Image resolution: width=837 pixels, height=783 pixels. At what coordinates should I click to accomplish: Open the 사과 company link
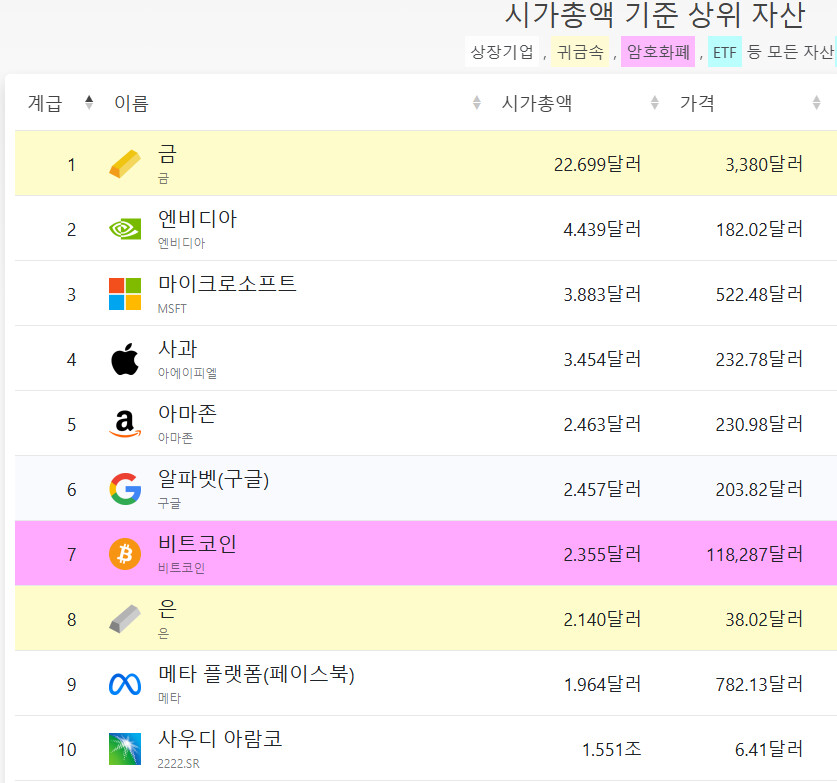click(178, 349)
